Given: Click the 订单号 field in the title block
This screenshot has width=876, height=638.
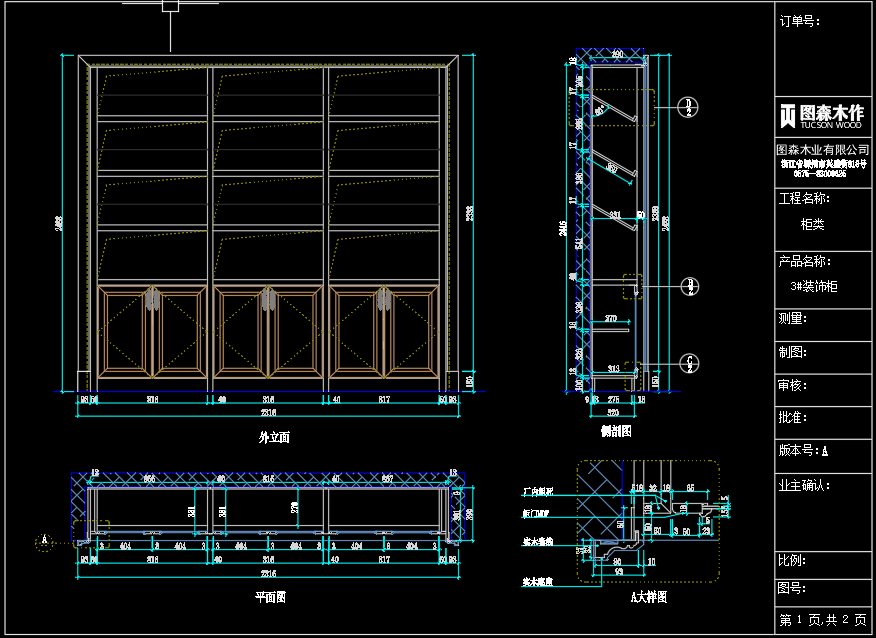Looking at the screenshot, I should pyautogui.click(x=800, y=21).
